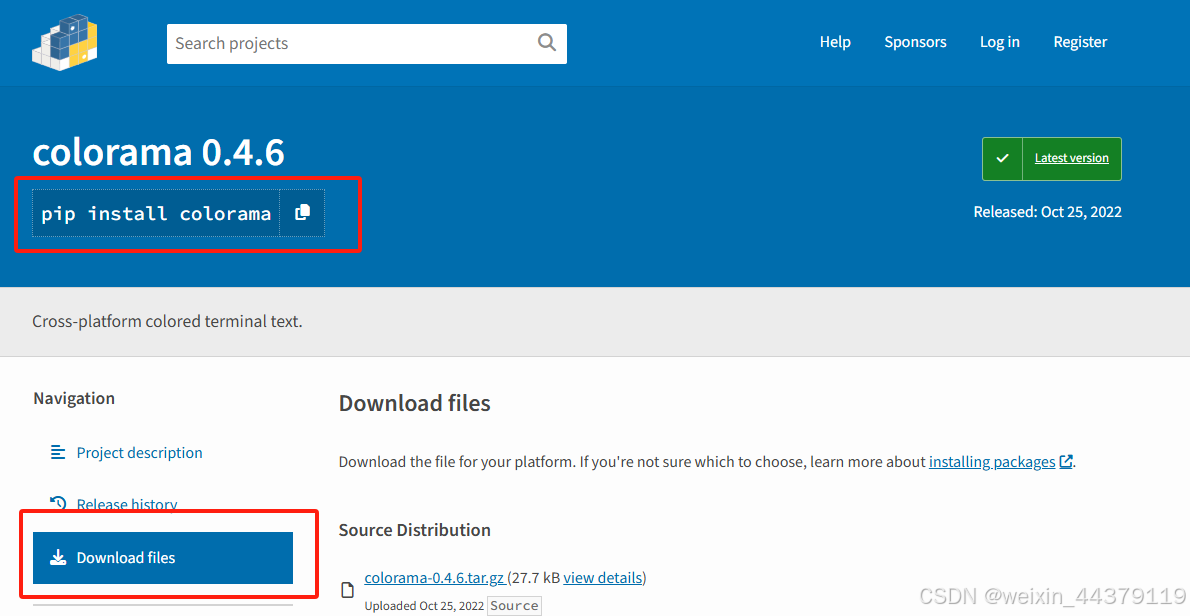
Task: Click the Release history clock icon
Action: click(58, 504)
